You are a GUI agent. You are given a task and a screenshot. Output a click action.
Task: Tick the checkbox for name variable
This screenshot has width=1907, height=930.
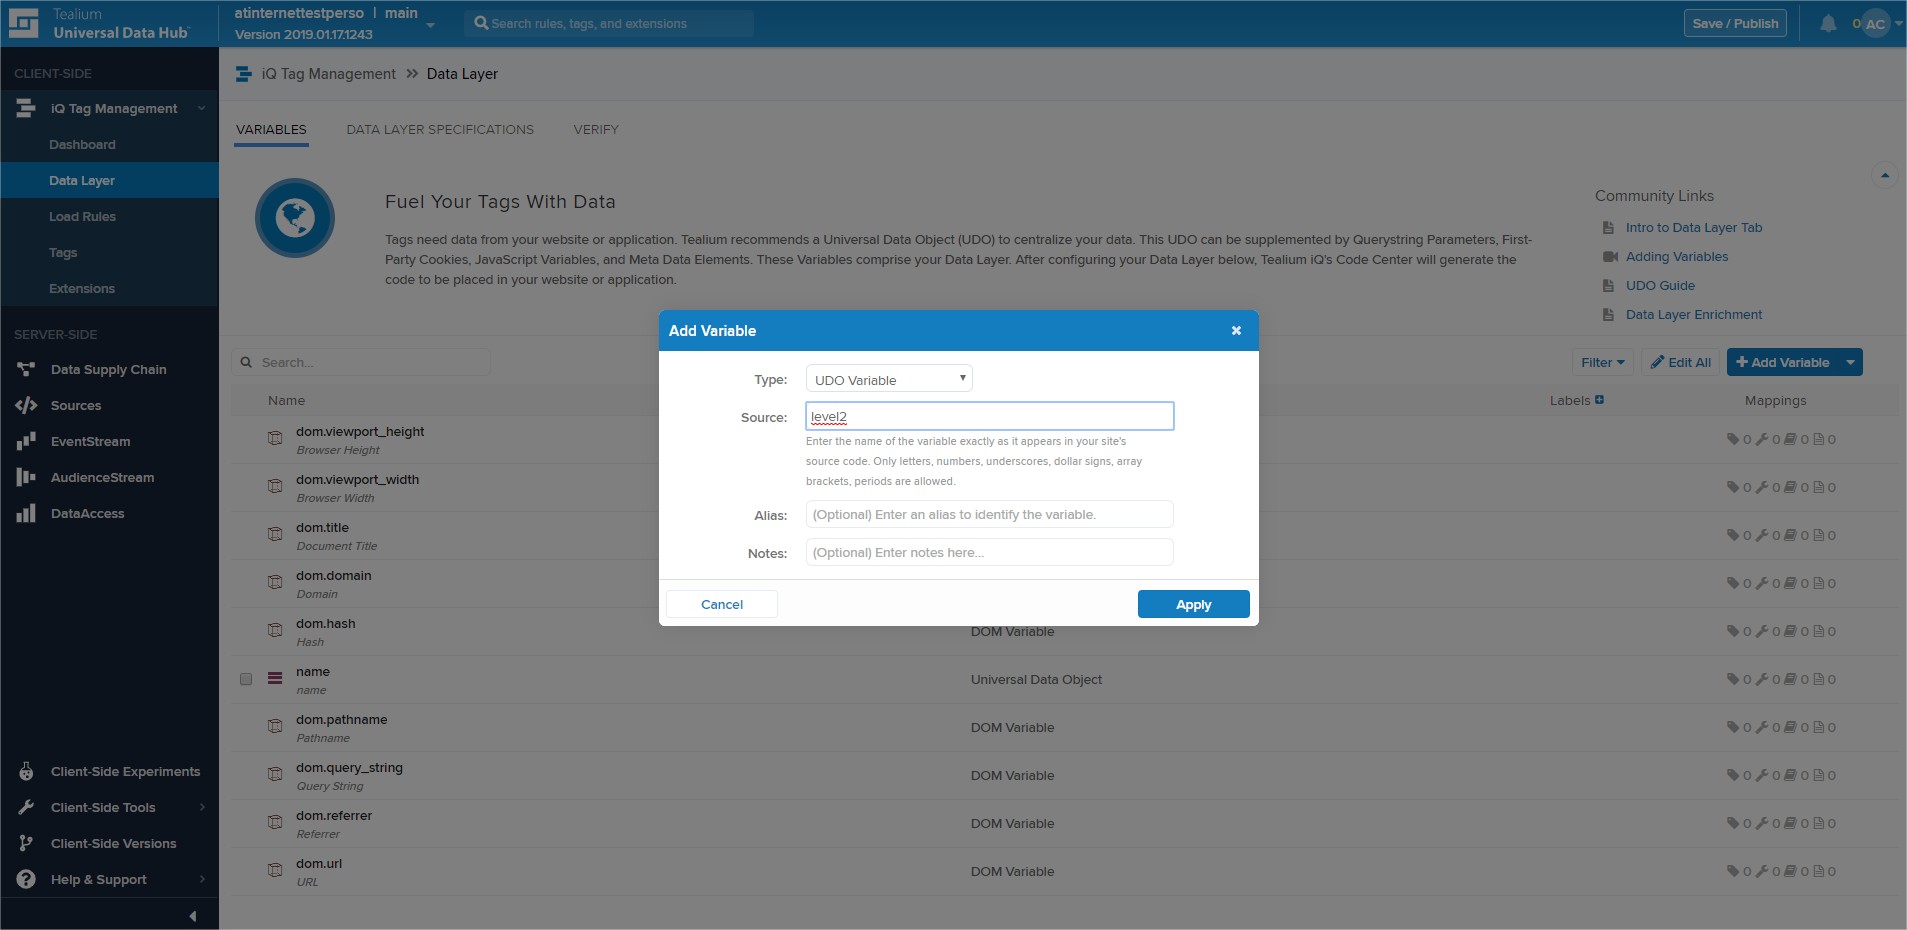[x=246, y=679]
